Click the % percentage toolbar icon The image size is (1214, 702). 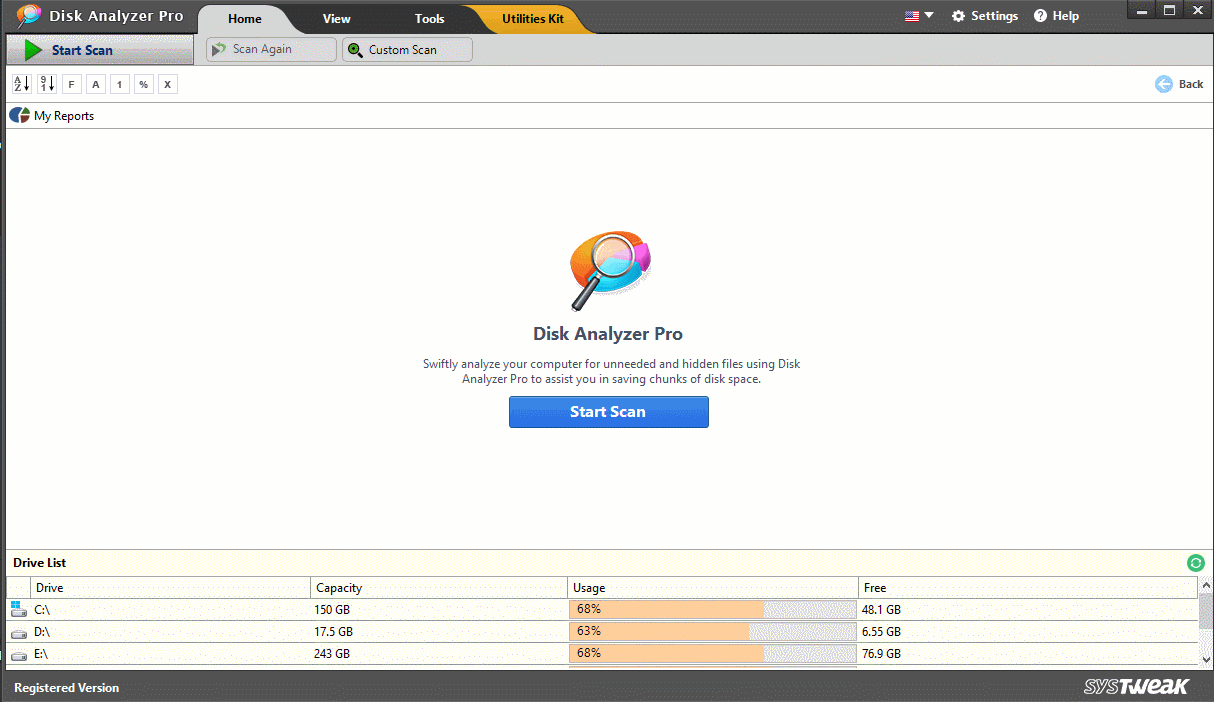pos(144,84)
